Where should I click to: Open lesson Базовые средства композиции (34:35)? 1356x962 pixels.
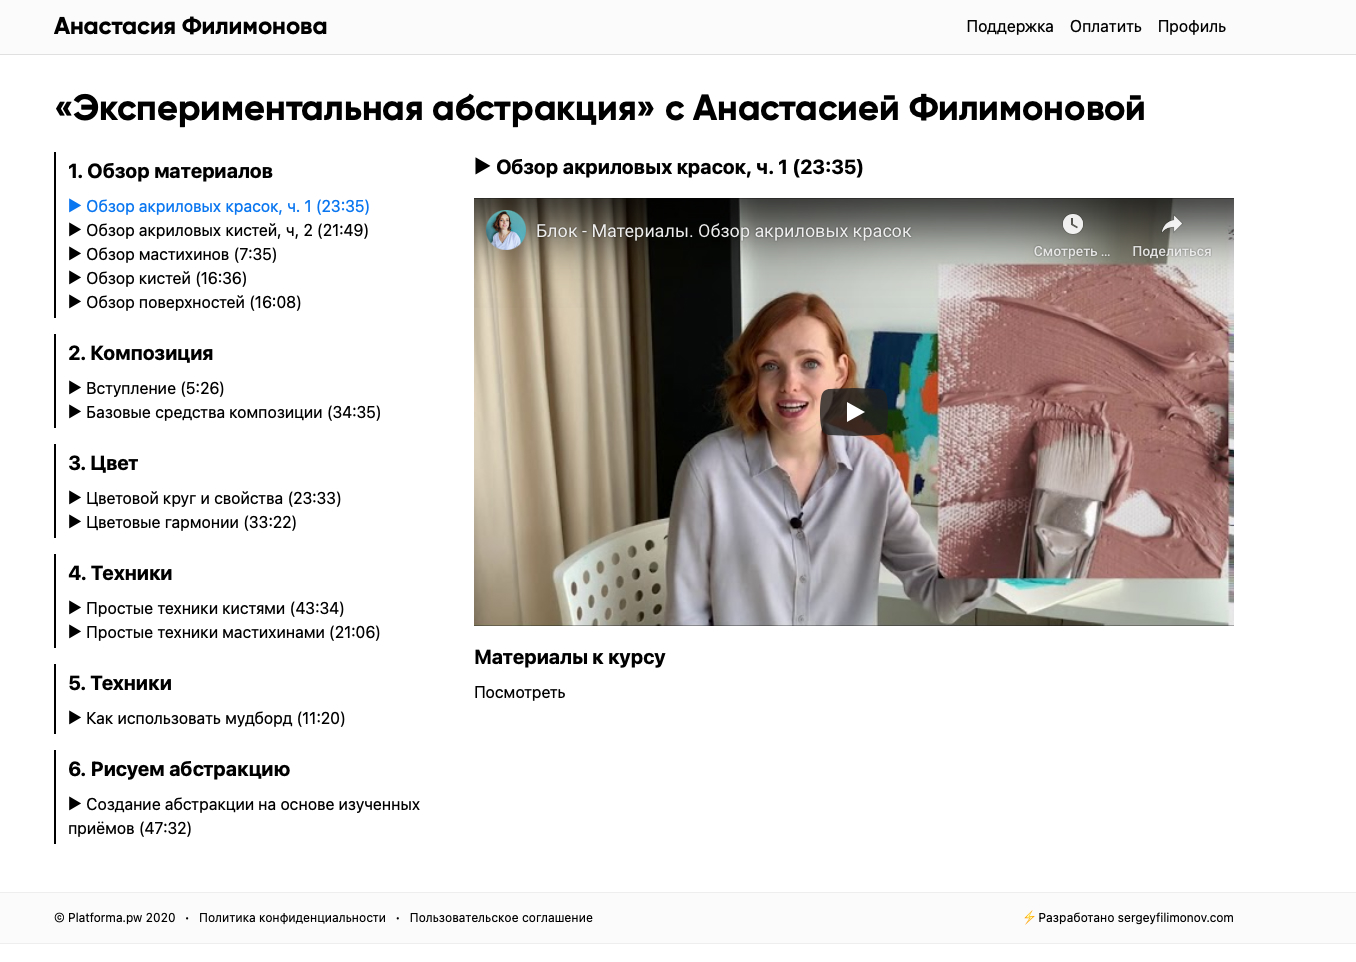click(x=224, y=412)
